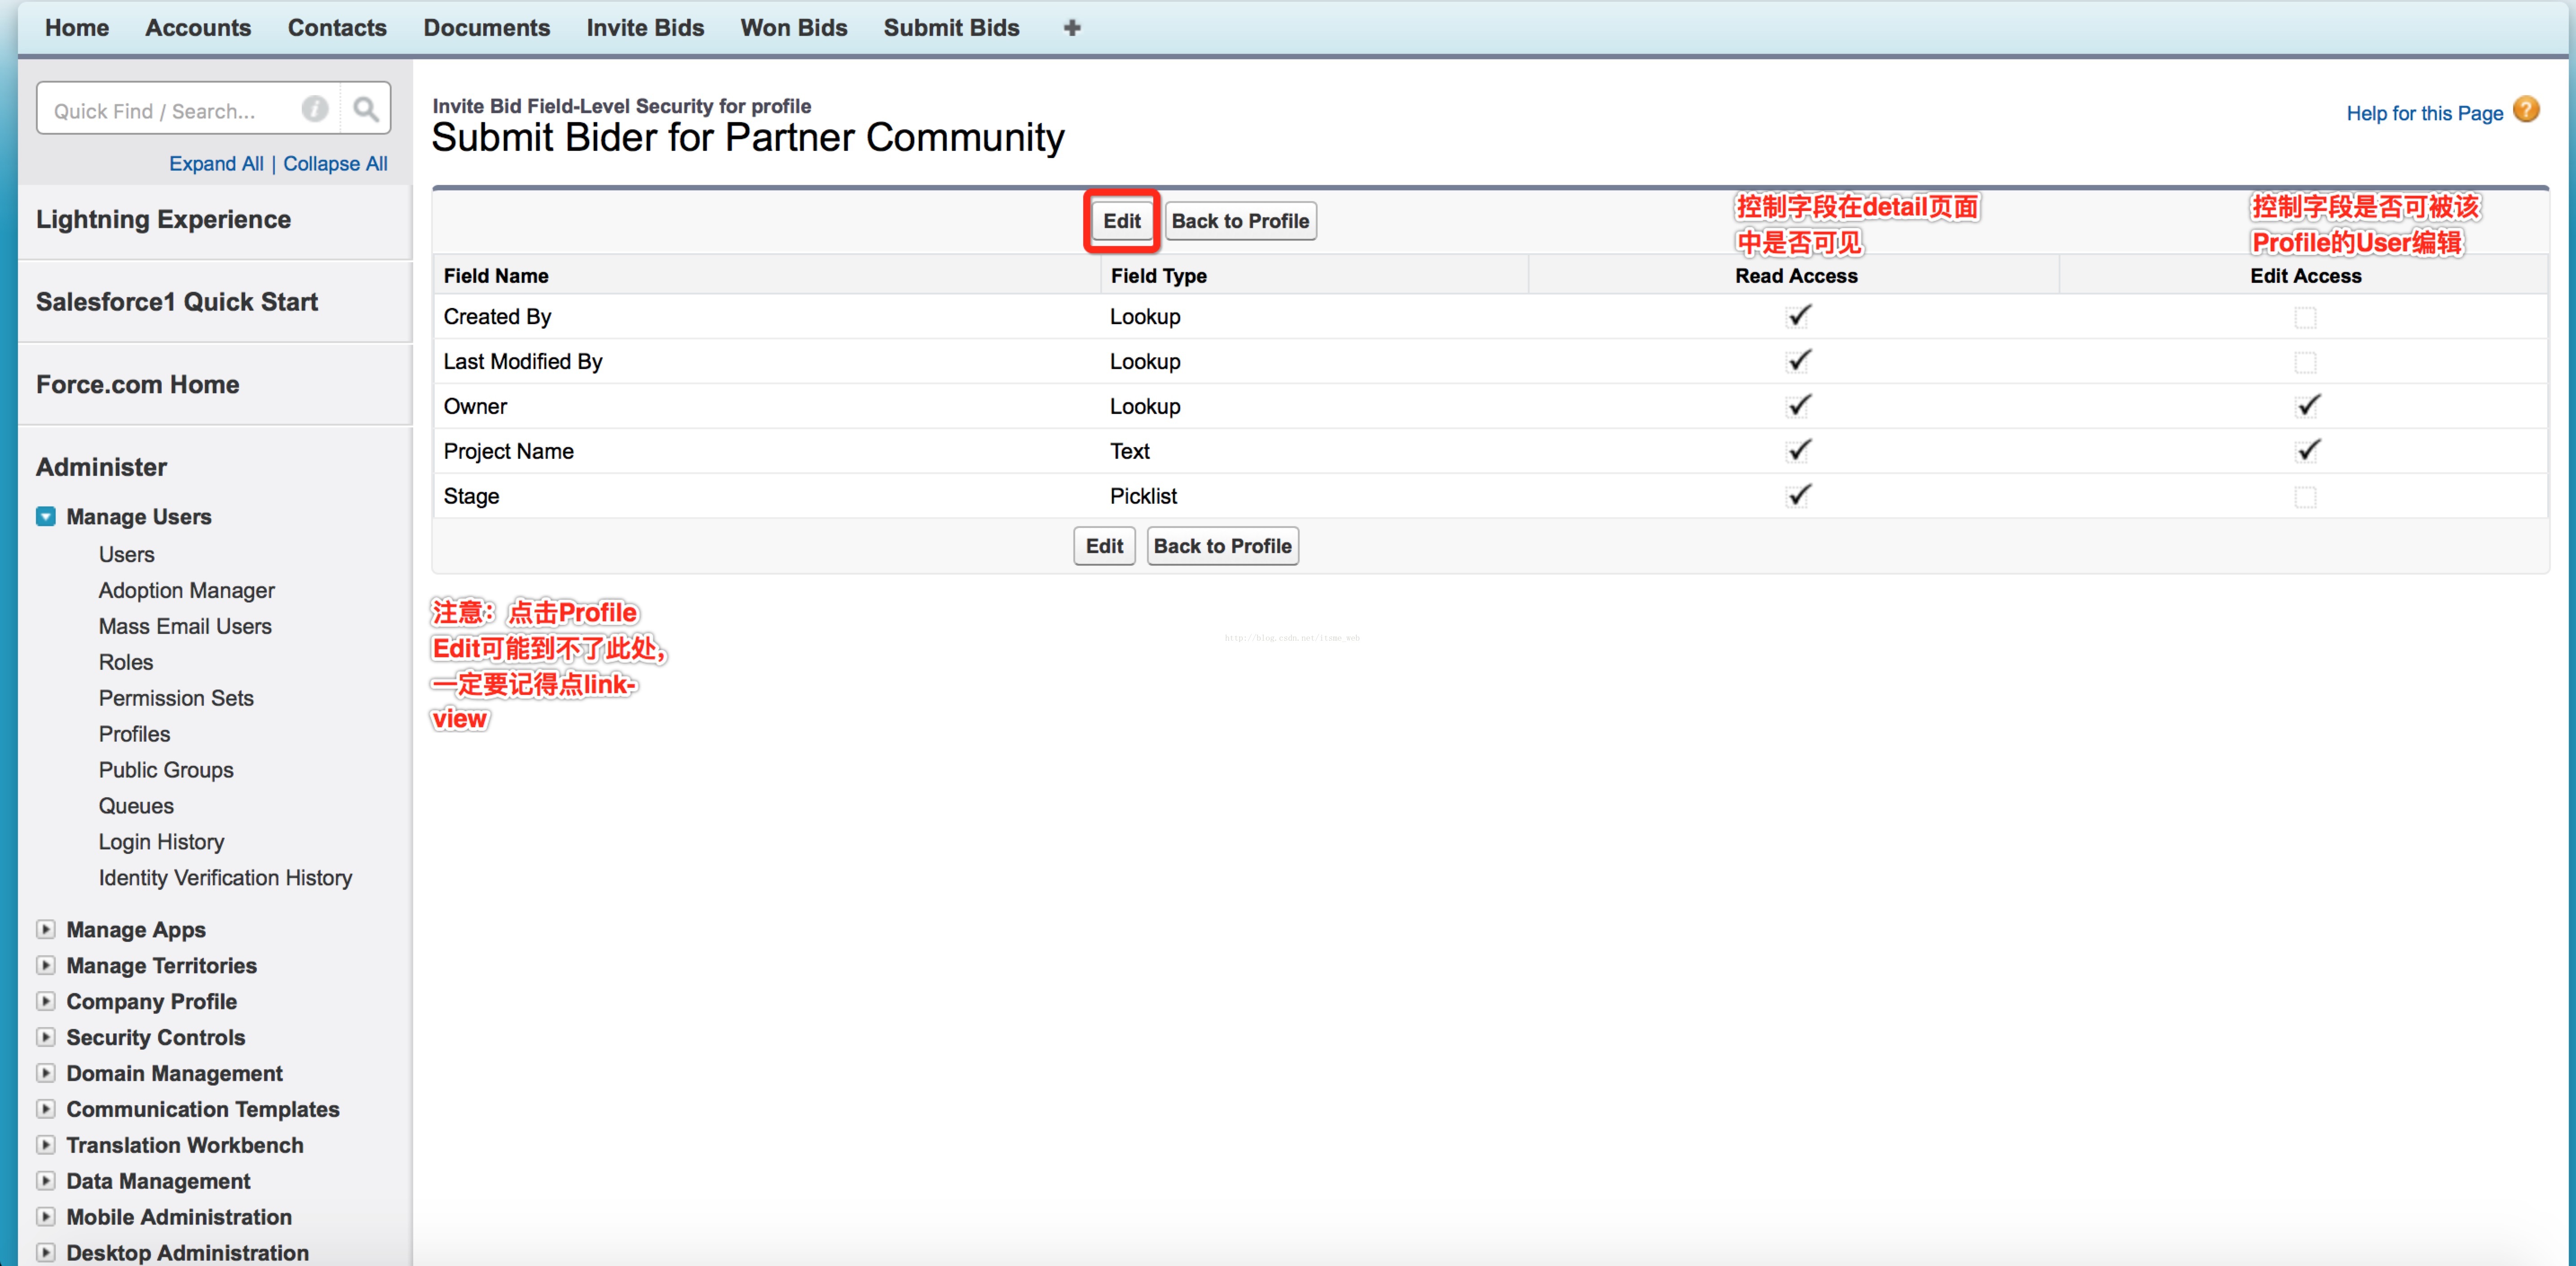Click Created By Read Access checkmark

click(x=1798, y=316)
